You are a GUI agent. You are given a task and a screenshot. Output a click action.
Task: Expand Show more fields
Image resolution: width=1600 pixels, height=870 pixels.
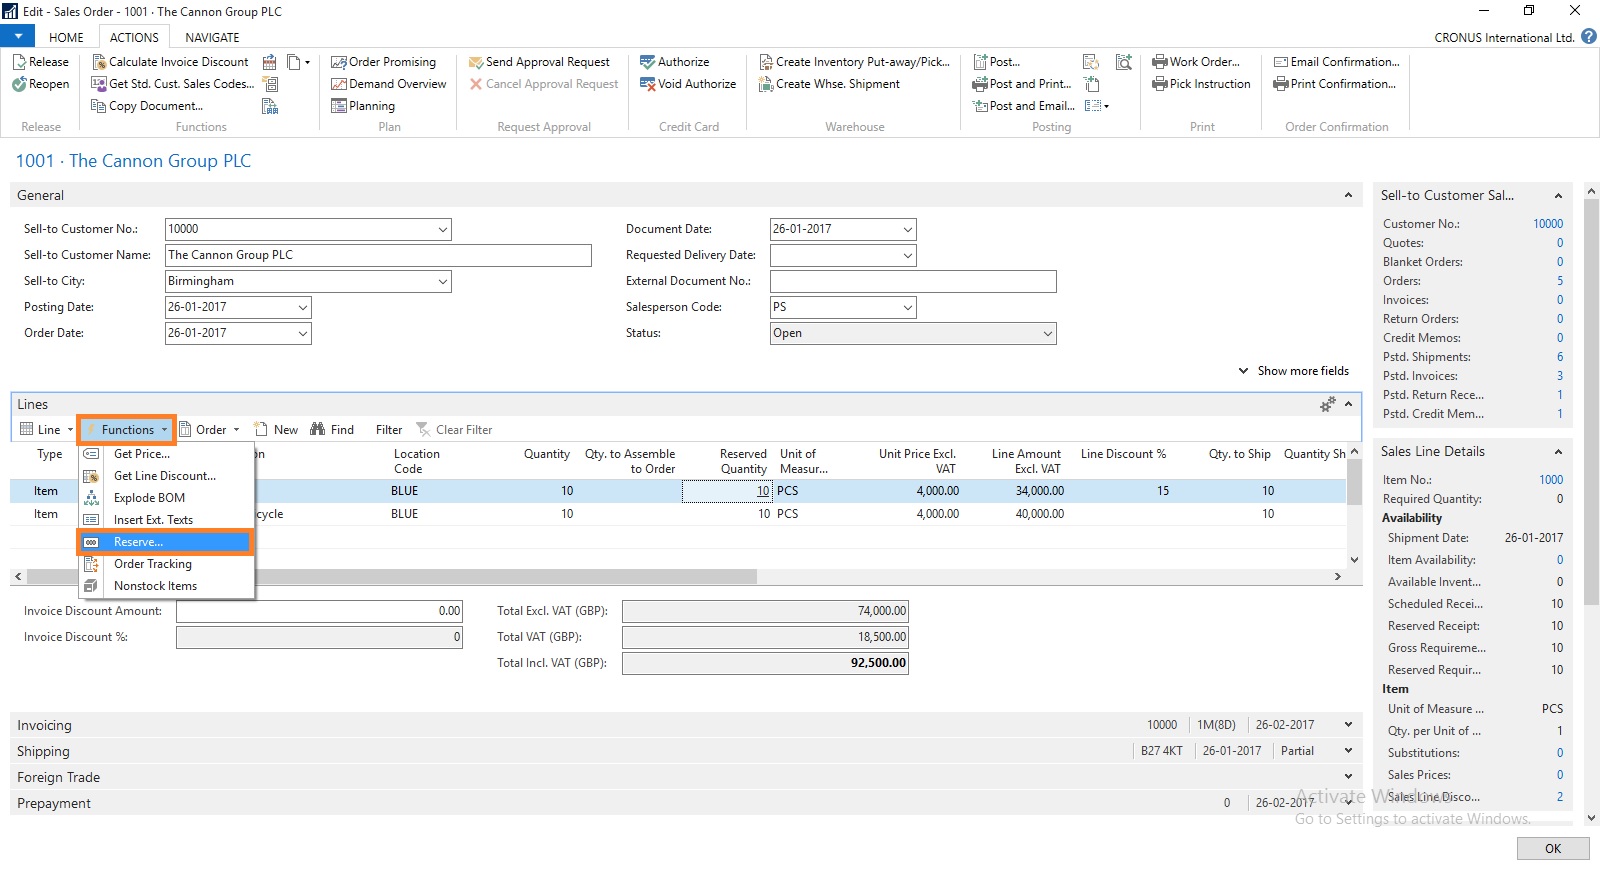[x=1294, y=371]
